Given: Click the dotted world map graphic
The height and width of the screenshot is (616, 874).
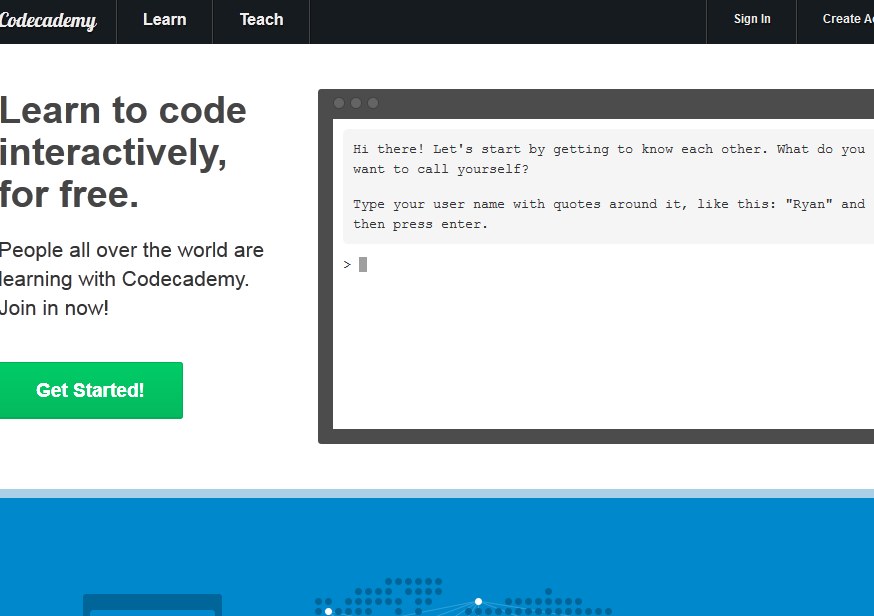Looking at the screenshot, I should click(463, 597).
